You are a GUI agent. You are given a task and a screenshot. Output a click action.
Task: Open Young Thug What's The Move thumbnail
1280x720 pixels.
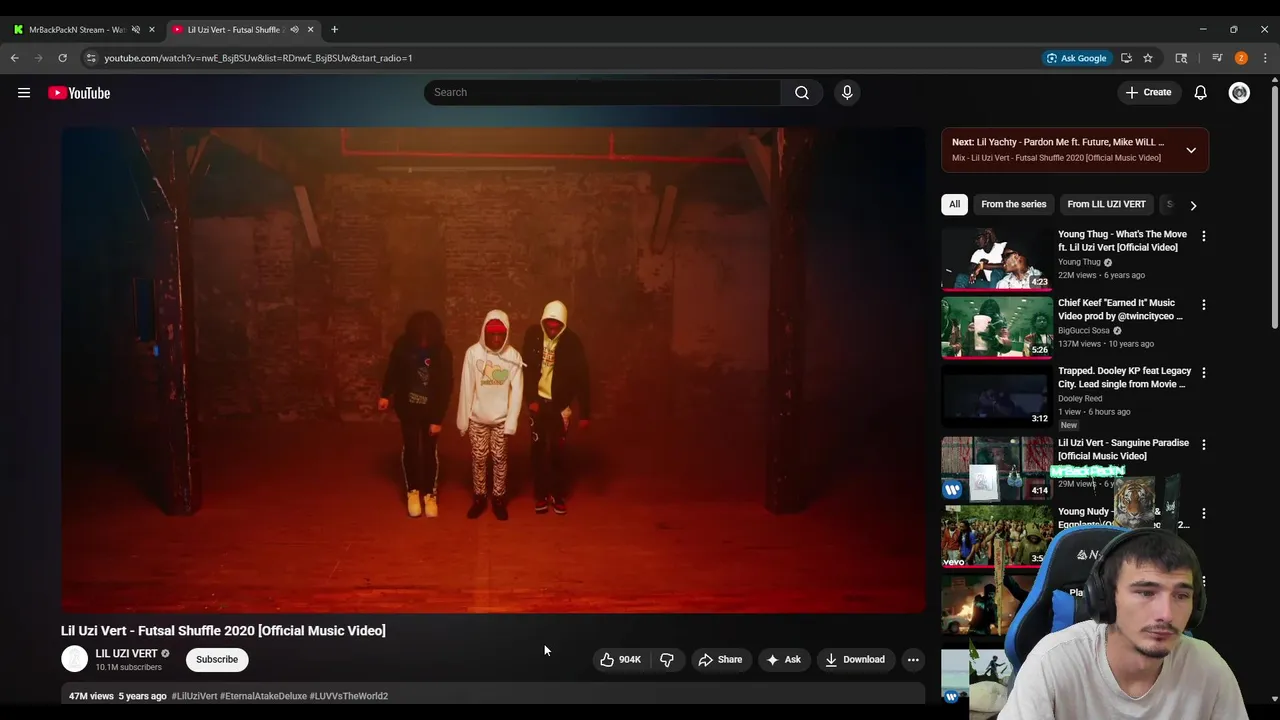996,259
